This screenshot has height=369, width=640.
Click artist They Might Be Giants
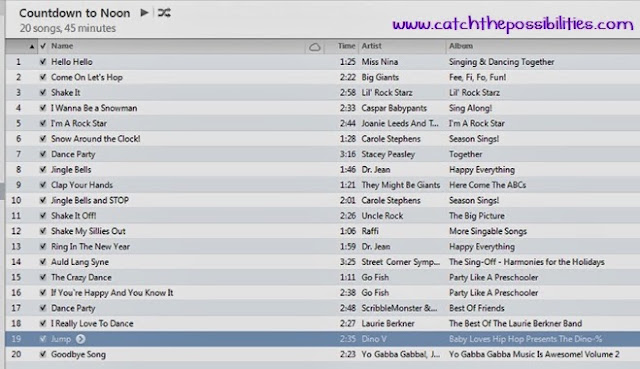[x=401, y=185]
